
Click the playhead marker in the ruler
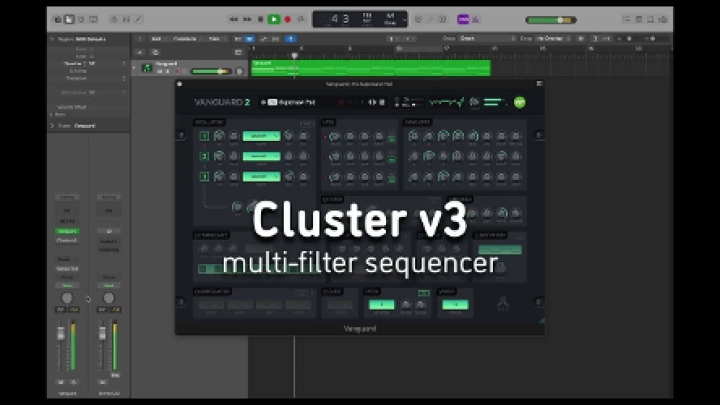(294, 55)
